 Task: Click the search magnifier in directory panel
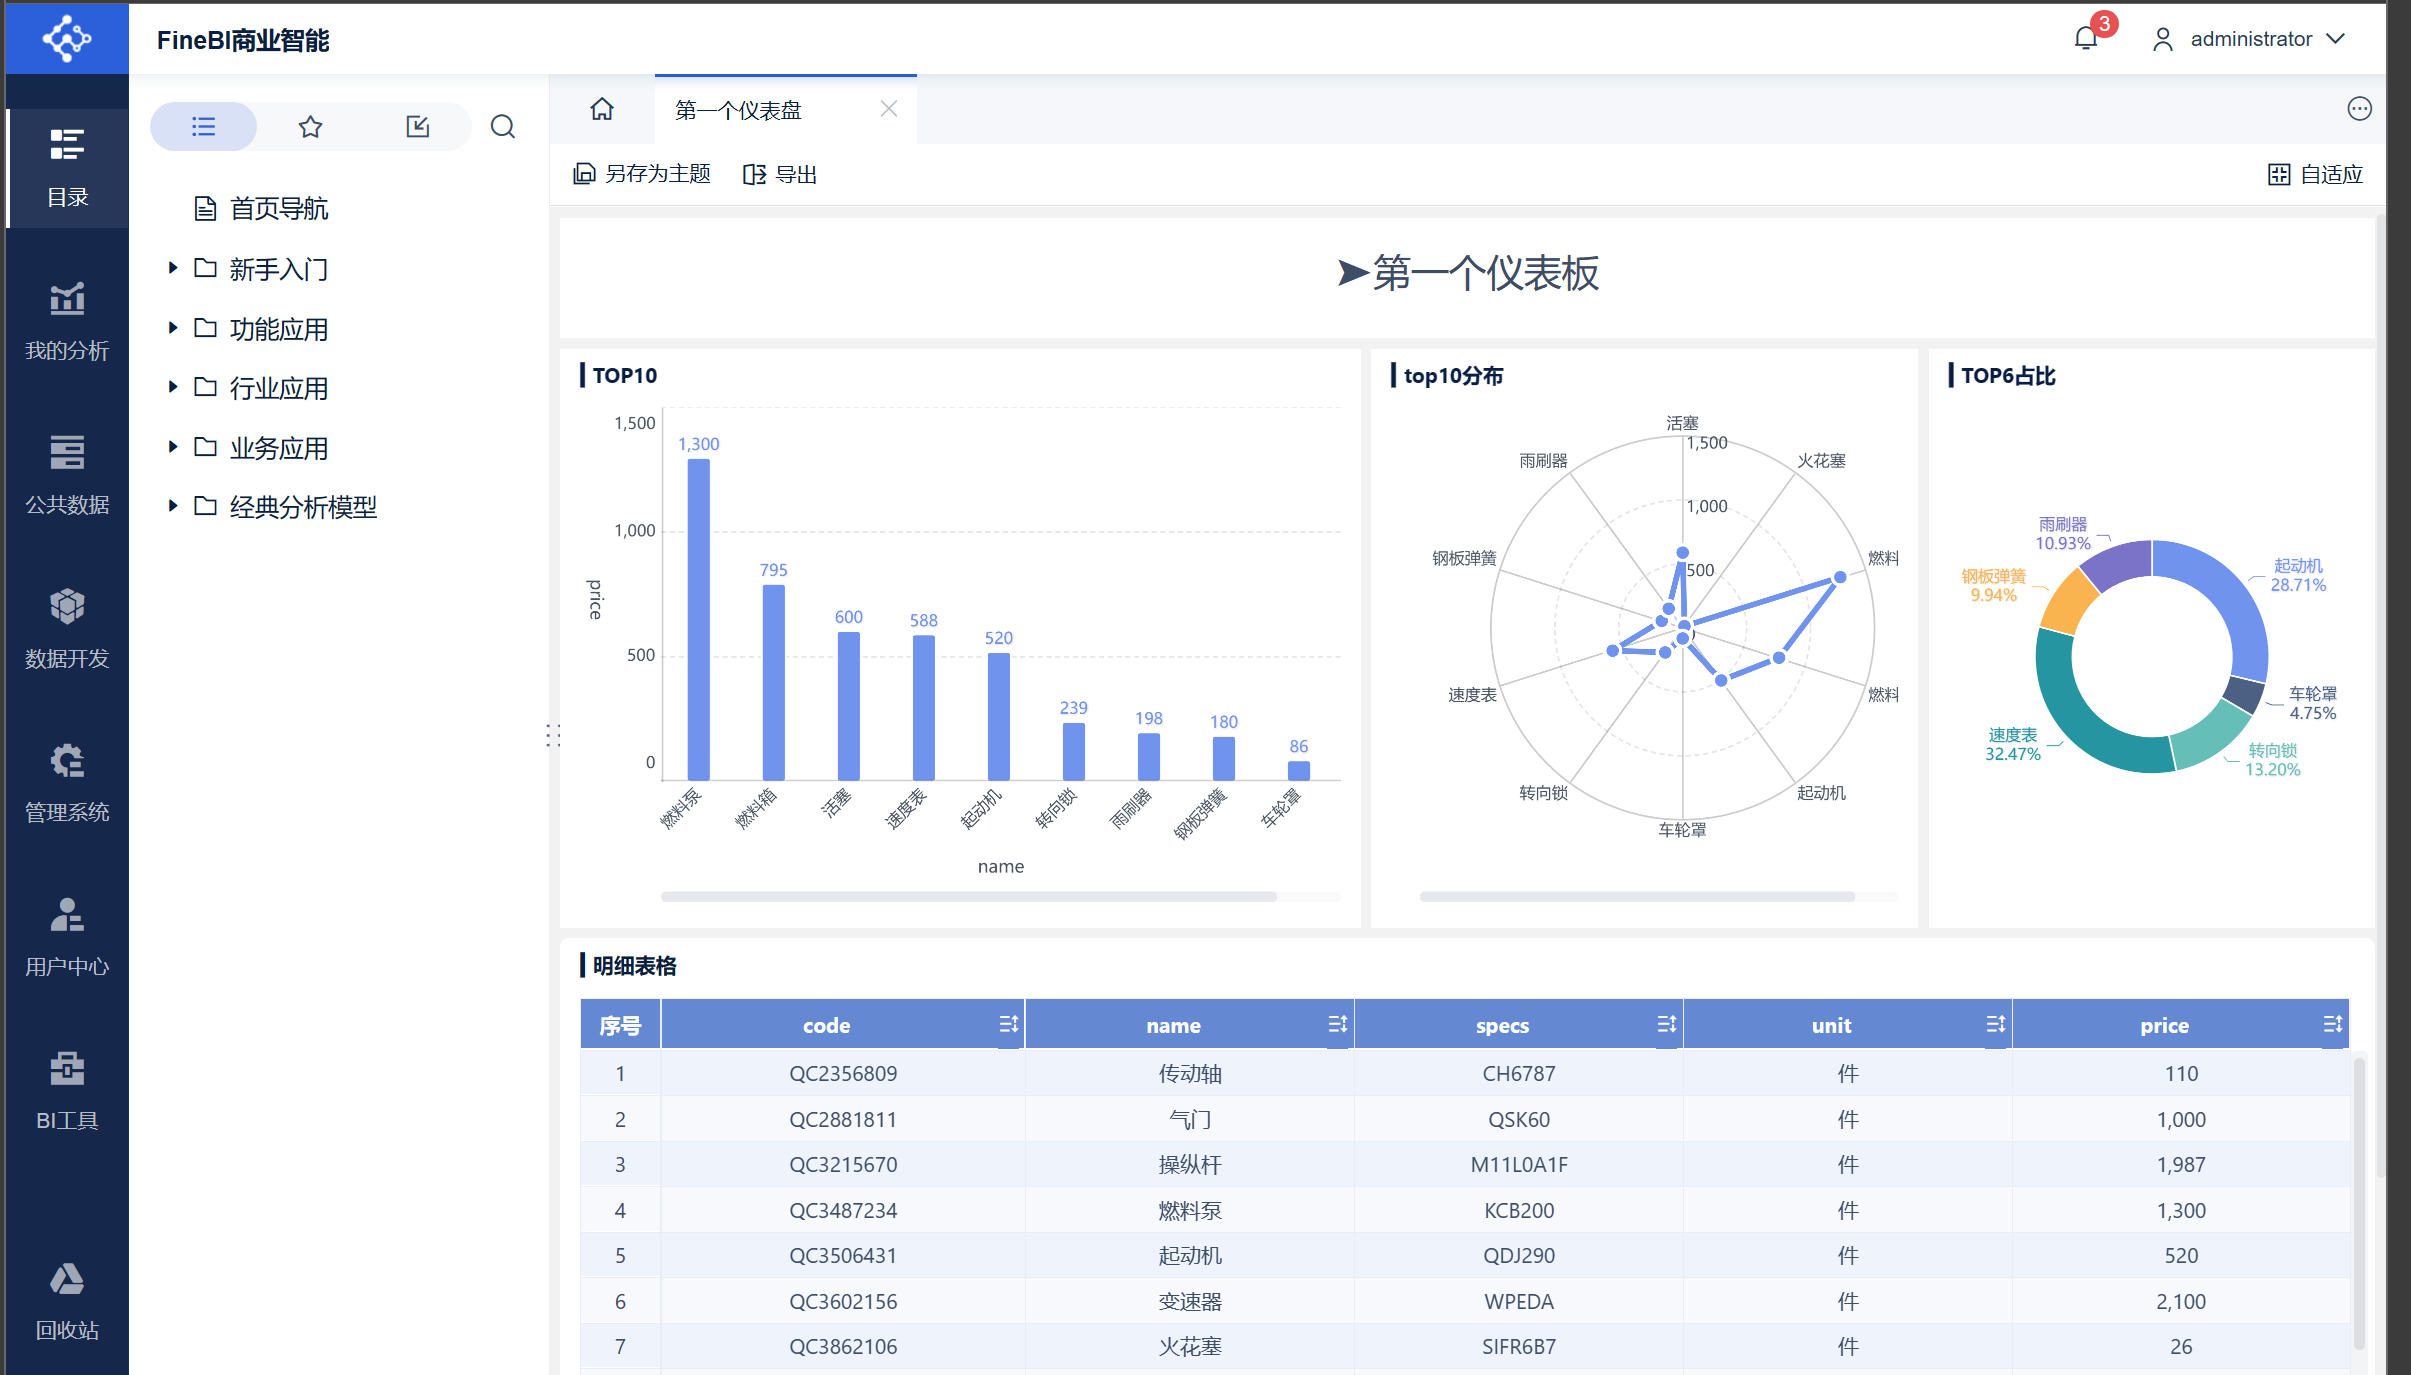[x=503, y=127]
